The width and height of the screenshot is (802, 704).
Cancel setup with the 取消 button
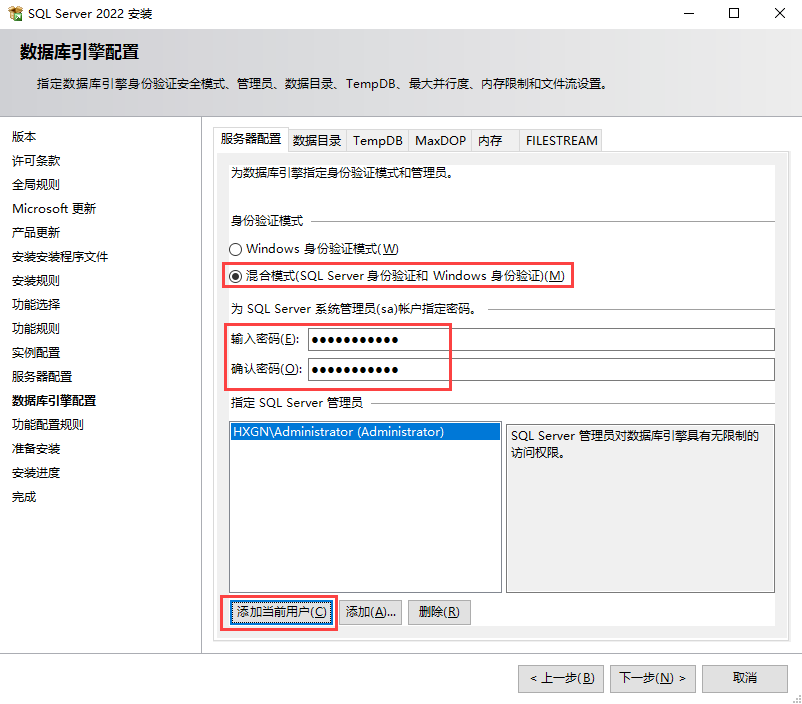pyautogui.click(x=744, y=678)
